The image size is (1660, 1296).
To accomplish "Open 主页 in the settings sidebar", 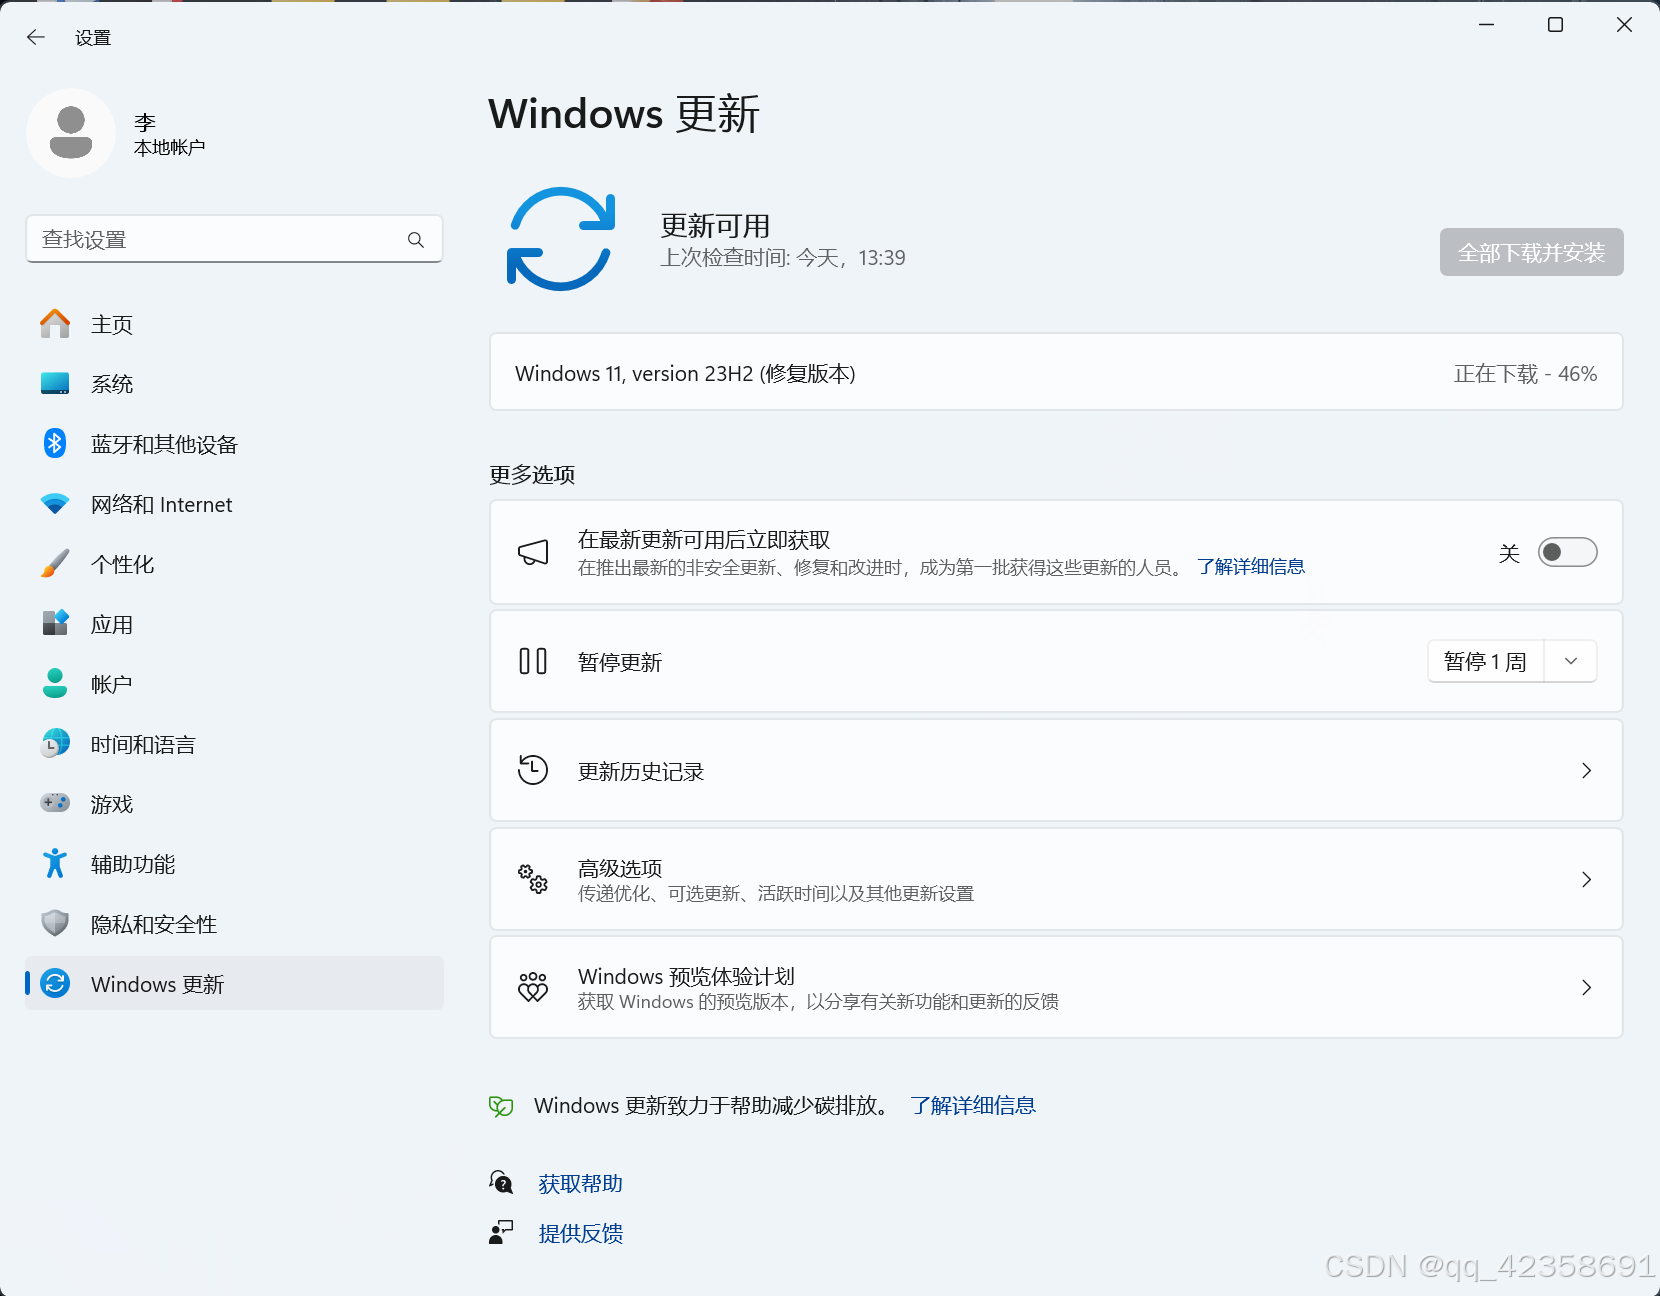I will (234, 324).
